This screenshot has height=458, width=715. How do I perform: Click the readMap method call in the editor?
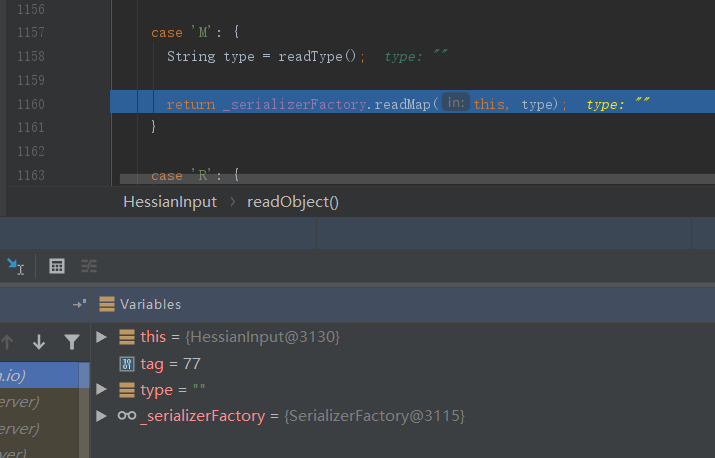point(403,104)
